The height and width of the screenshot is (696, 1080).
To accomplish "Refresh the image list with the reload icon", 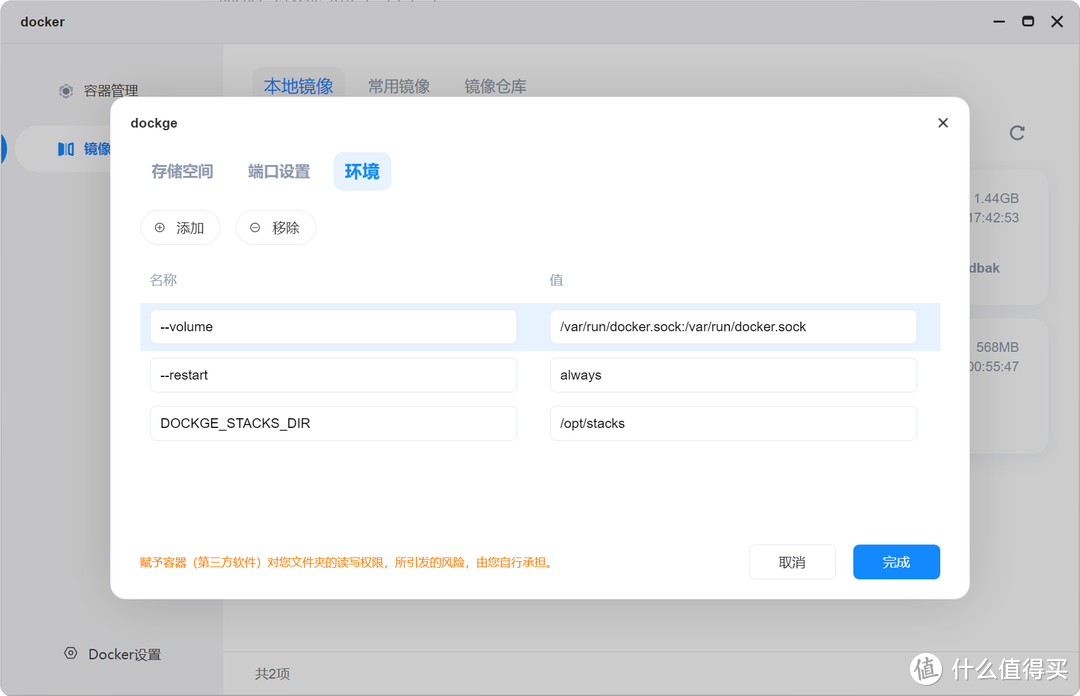I will (x=1016, y=132).
